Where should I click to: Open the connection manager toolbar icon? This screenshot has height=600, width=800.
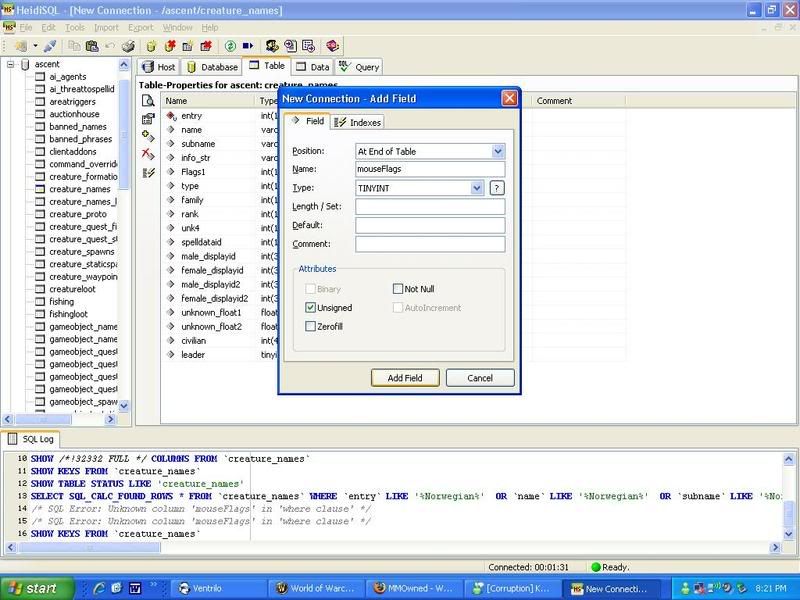tap(21, 46)
